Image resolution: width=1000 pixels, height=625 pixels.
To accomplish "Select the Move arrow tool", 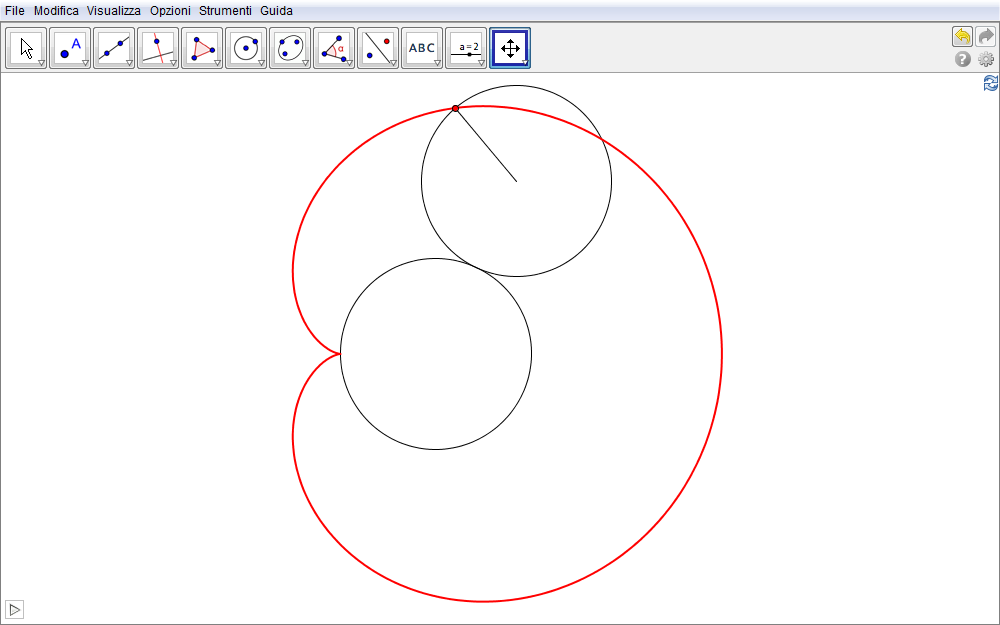I will (x=26, y=48).
